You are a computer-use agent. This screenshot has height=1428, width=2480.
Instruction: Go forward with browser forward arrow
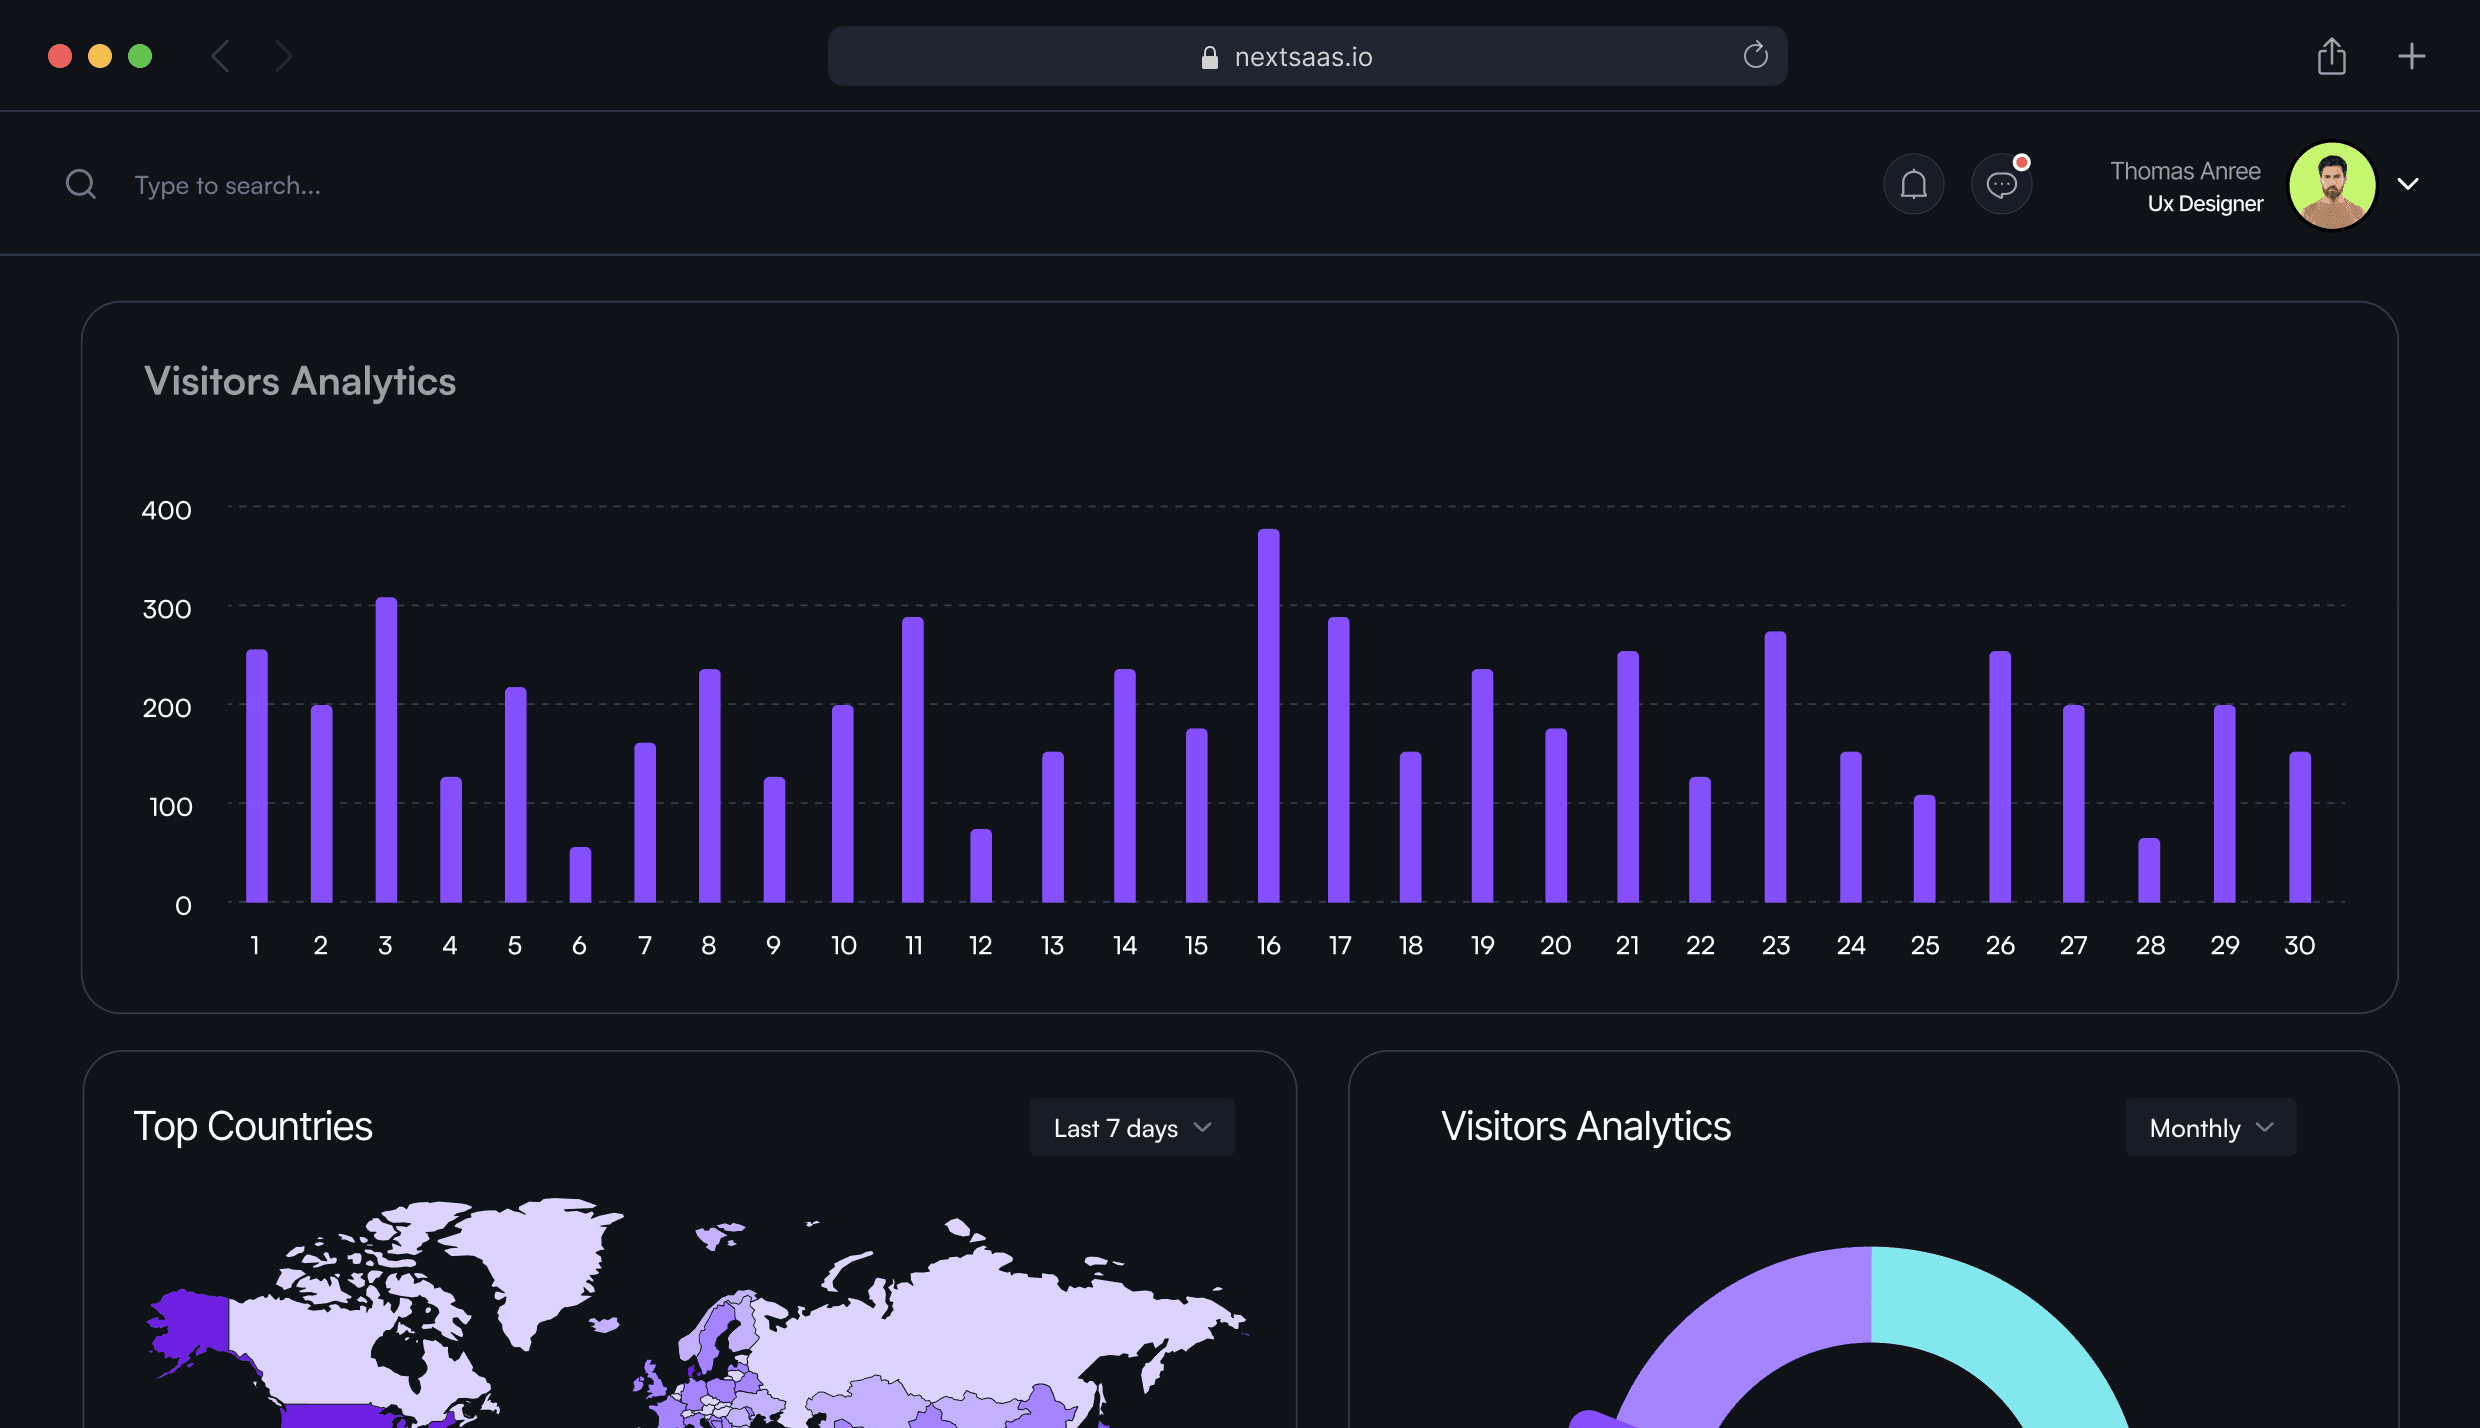(283, 56)
